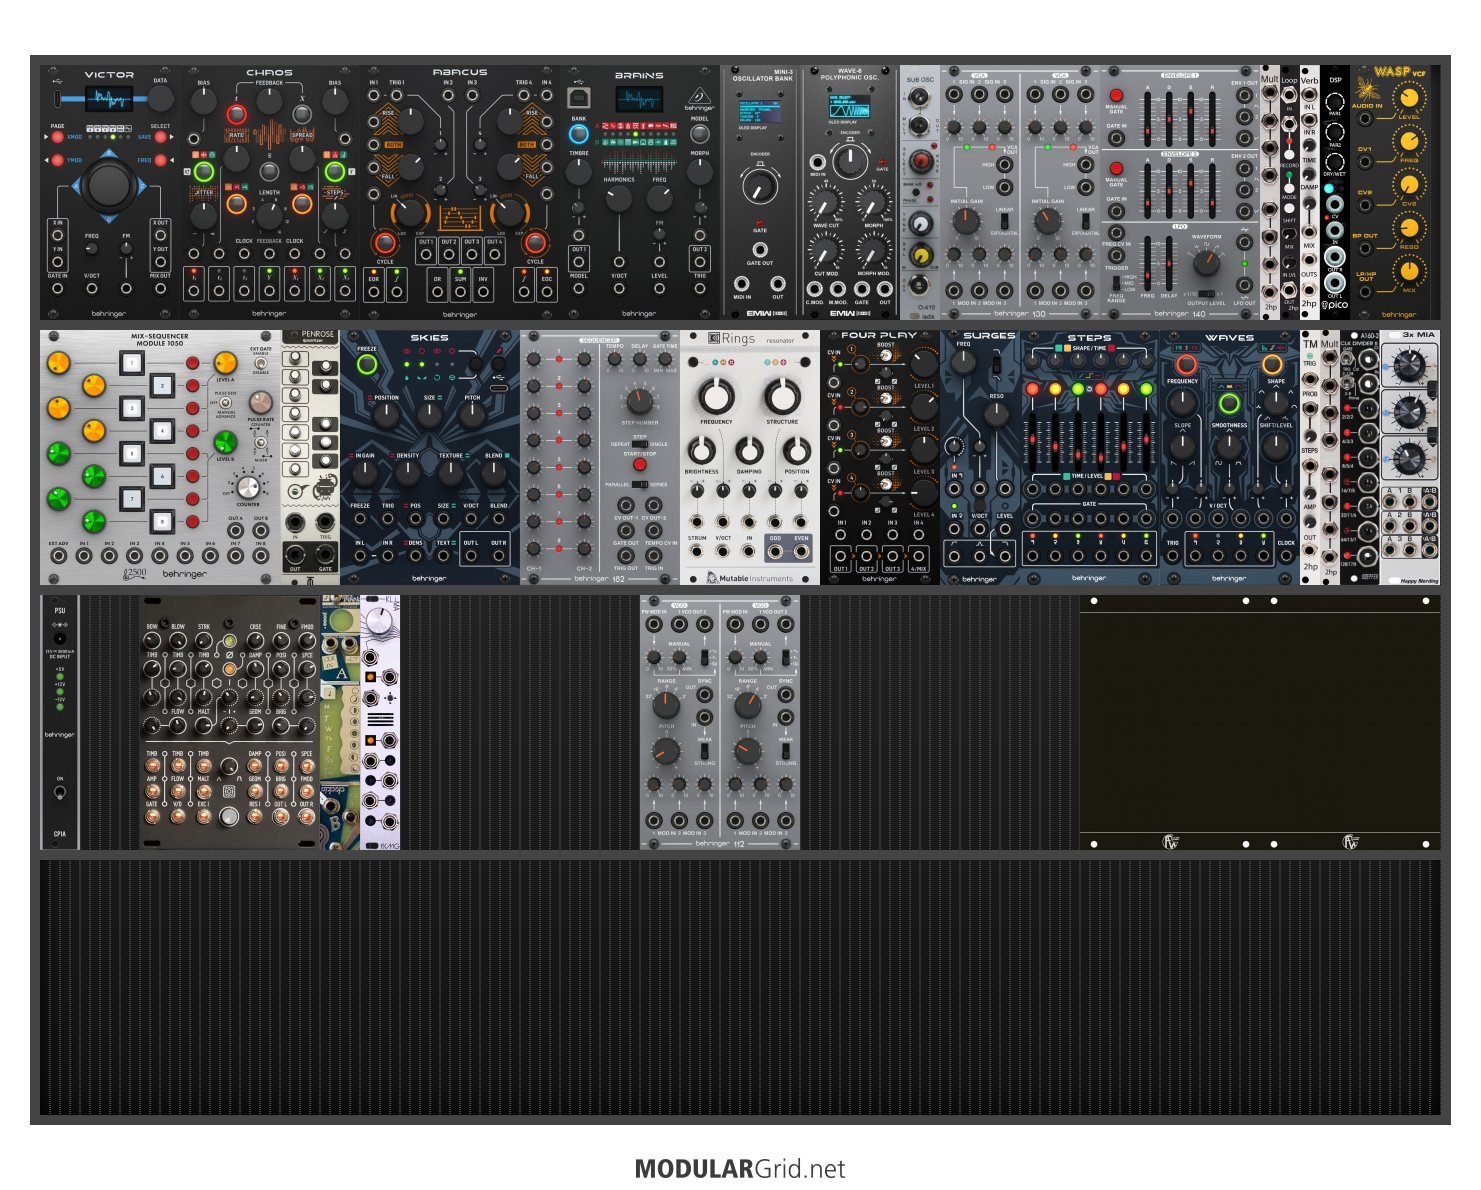Click the yellow LEVEL A knob on Mix-Sequencer
Screen dimensions: 1481x1190
click(x=226, y=362)
